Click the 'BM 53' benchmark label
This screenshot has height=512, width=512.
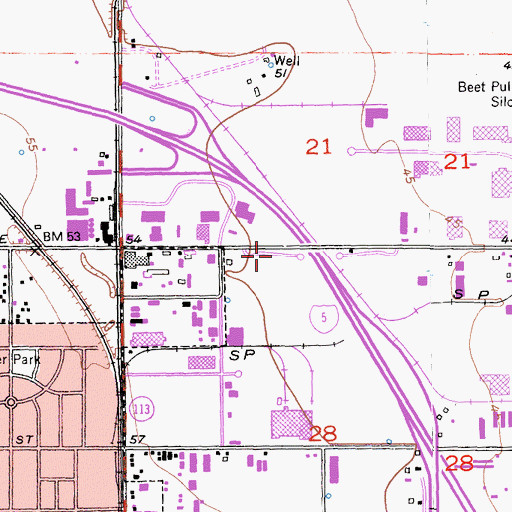62,237
